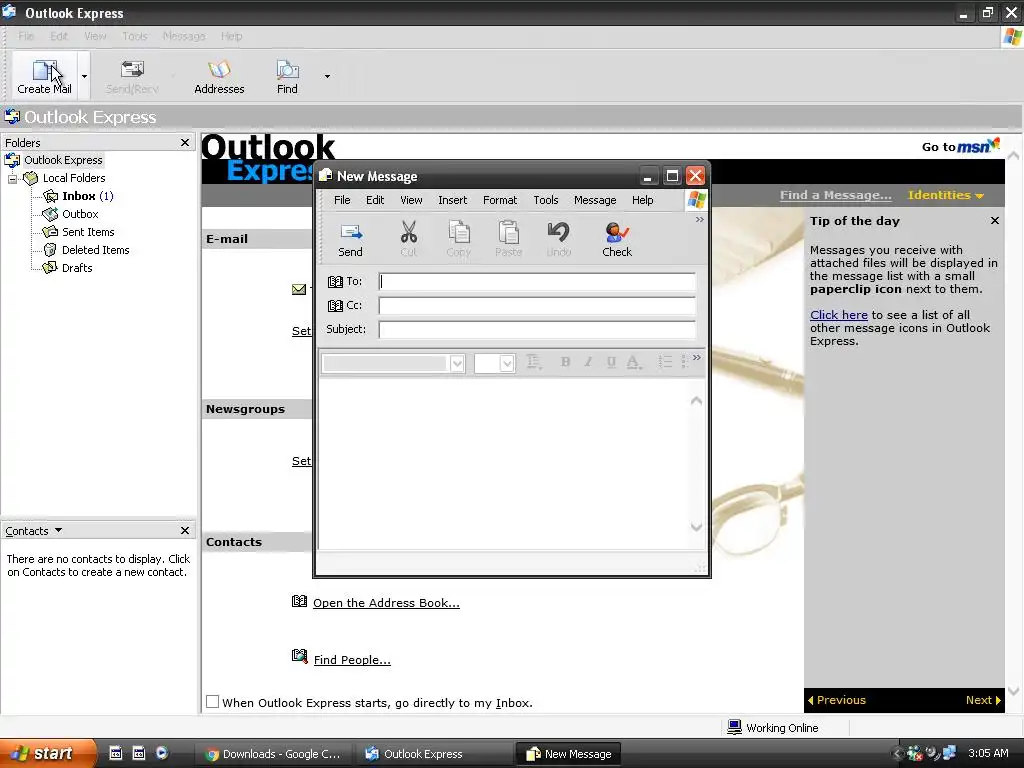This screenshot has width=1024, height=768.
Task: Select the Inbox folder
Action: click(78, 196)
